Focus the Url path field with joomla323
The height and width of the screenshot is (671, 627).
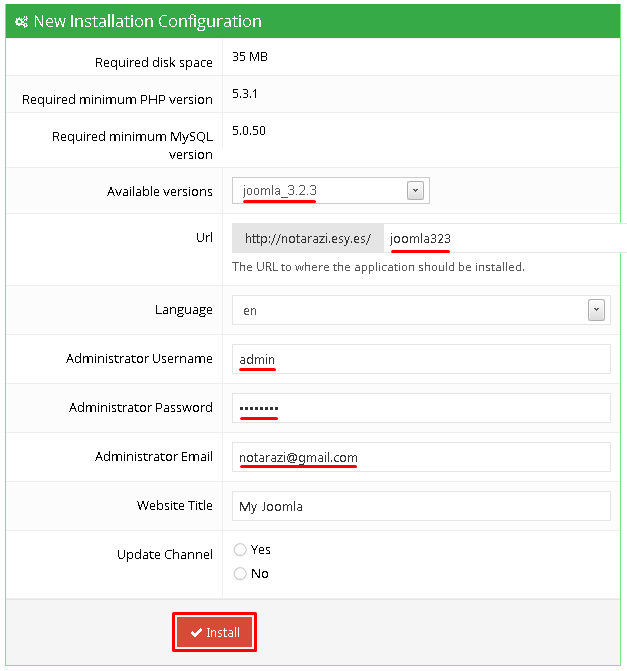[505, 238]
